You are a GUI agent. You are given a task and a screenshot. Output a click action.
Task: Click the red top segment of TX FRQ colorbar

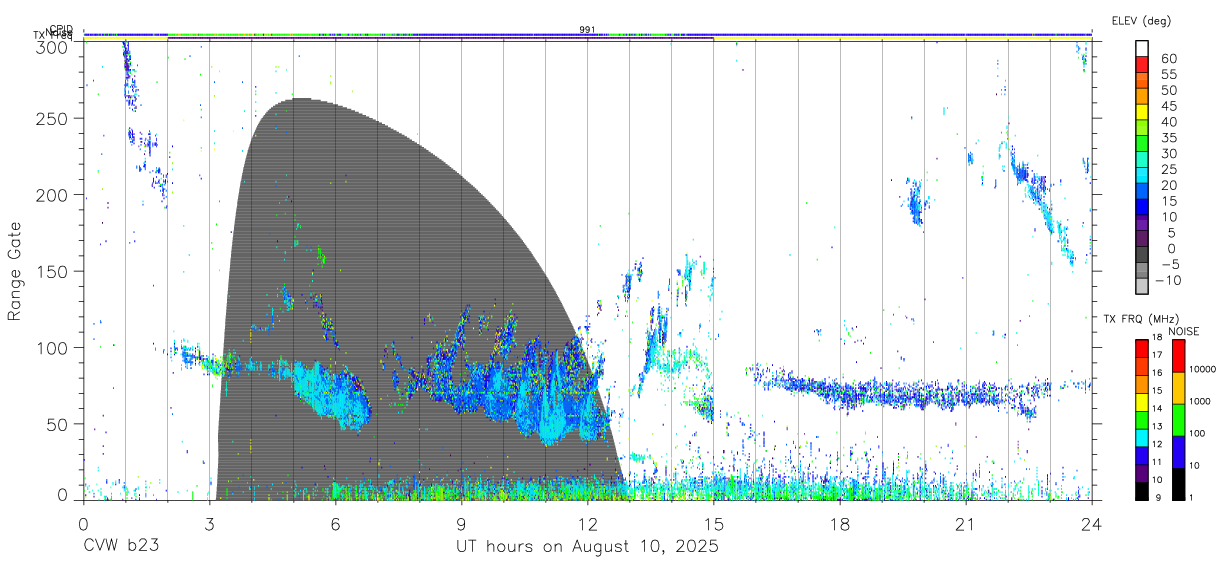[x=1141, y=348]
